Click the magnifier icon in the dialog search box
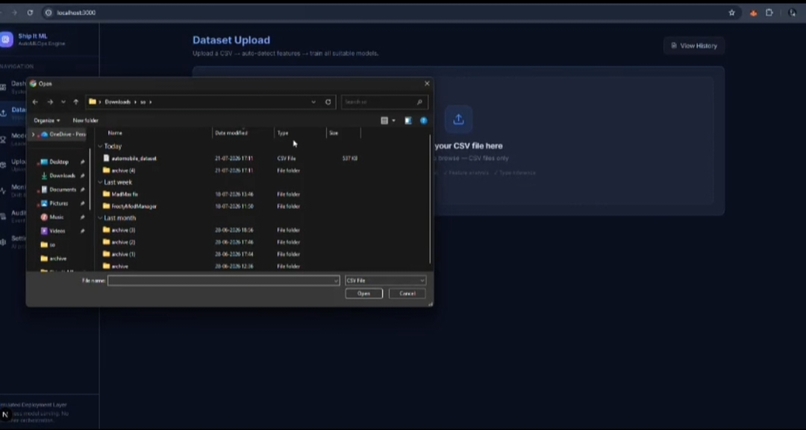Image resolution: width=806 pixels, height=430 pixels. click(x=419, y=102)
